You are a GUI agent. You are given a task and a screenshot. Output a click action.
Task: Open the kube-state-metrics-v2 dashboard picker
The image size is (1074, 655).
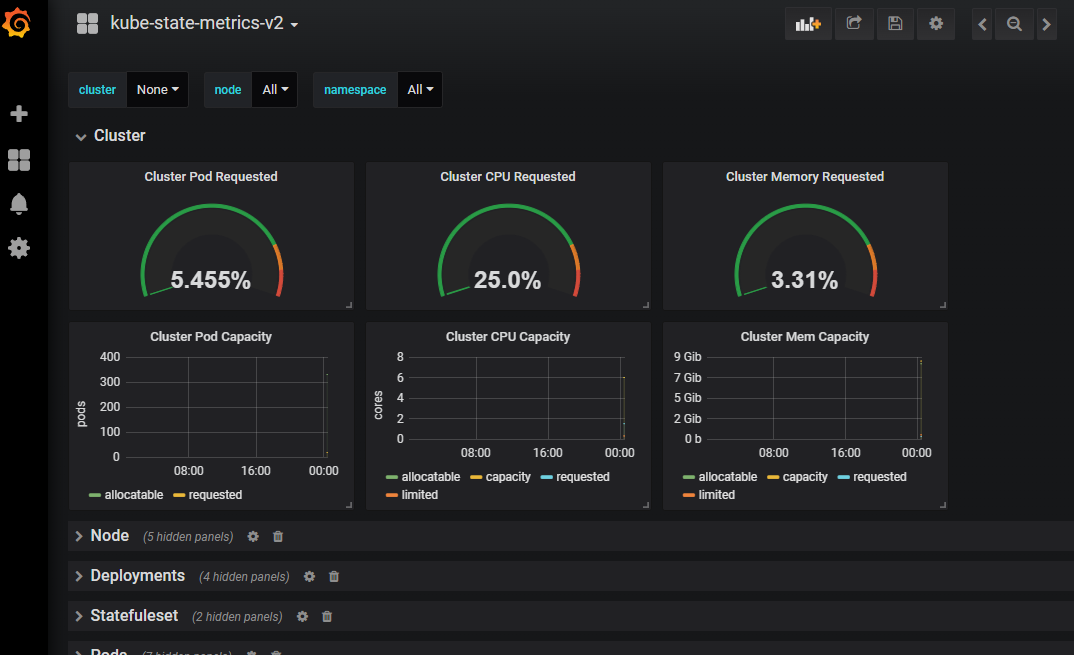204,24
